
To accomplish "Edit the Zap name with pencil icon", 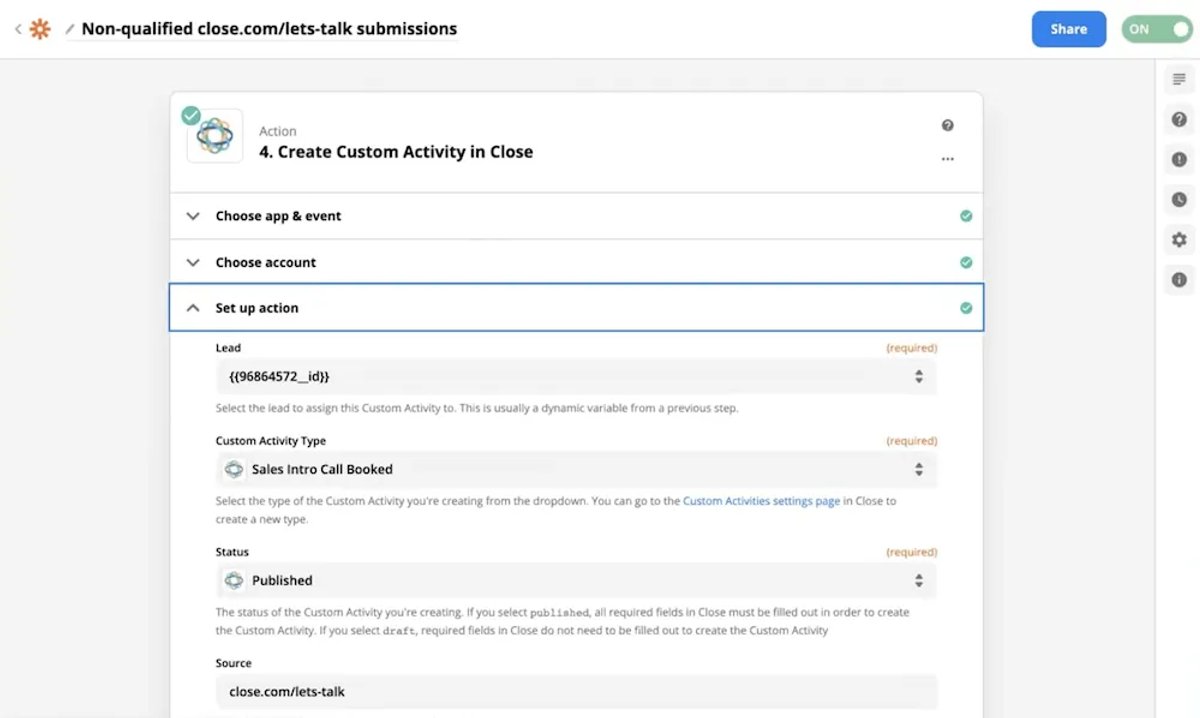I will 70,29.
